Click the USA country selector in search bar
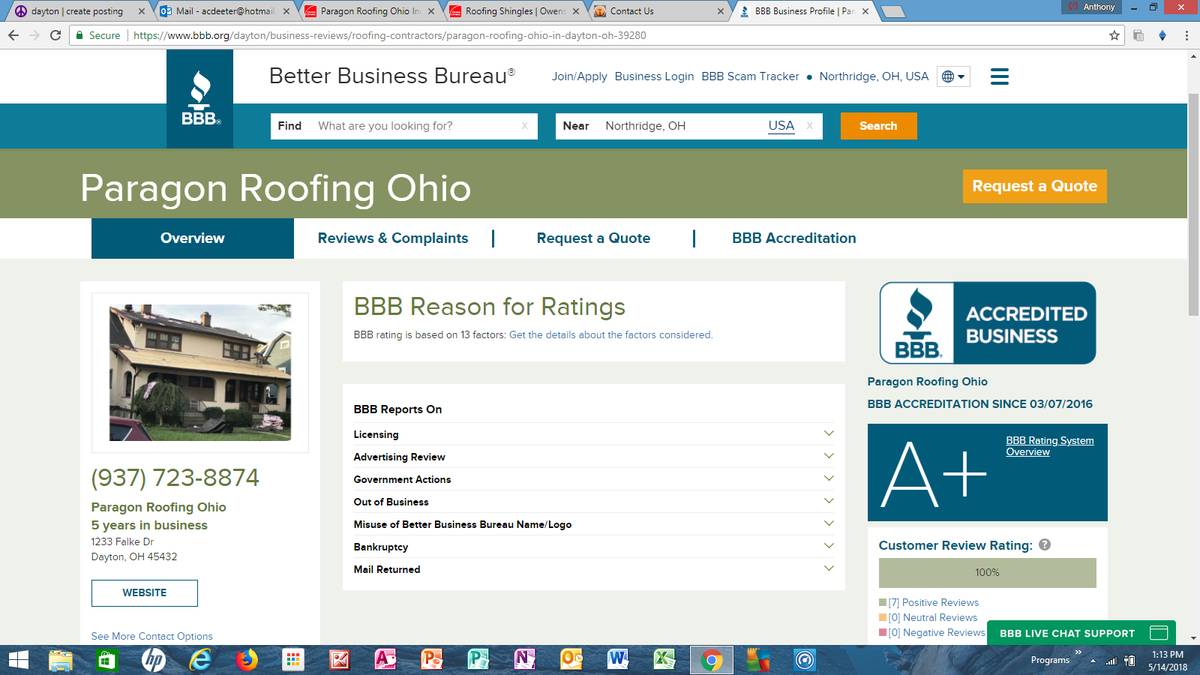The image size is (1200, 675). tap(781, 126)
